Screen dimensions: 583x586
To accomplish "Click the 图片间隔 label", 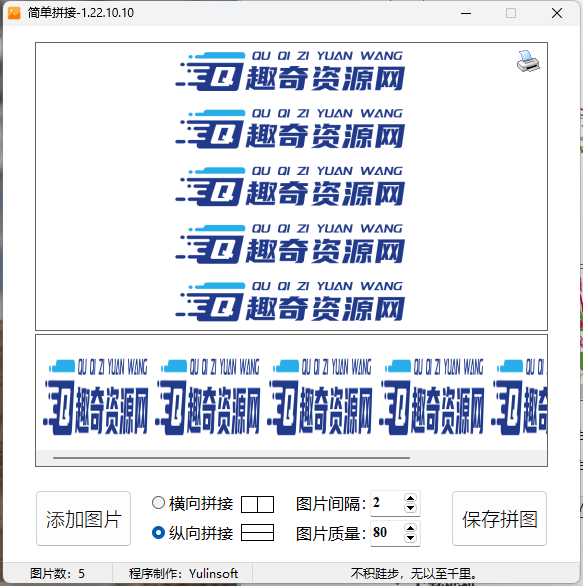I will point(331,504).
